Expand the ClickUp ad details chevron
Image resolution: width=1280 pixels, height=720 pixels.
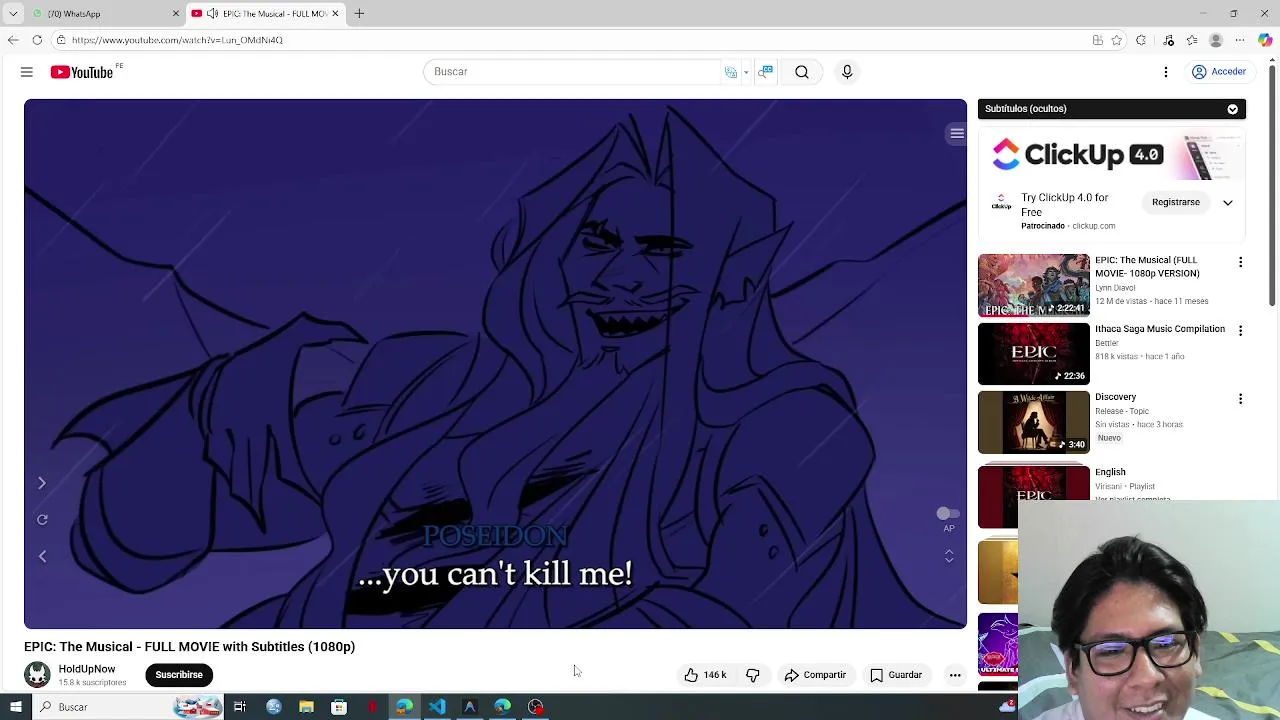coord(1228,202)
